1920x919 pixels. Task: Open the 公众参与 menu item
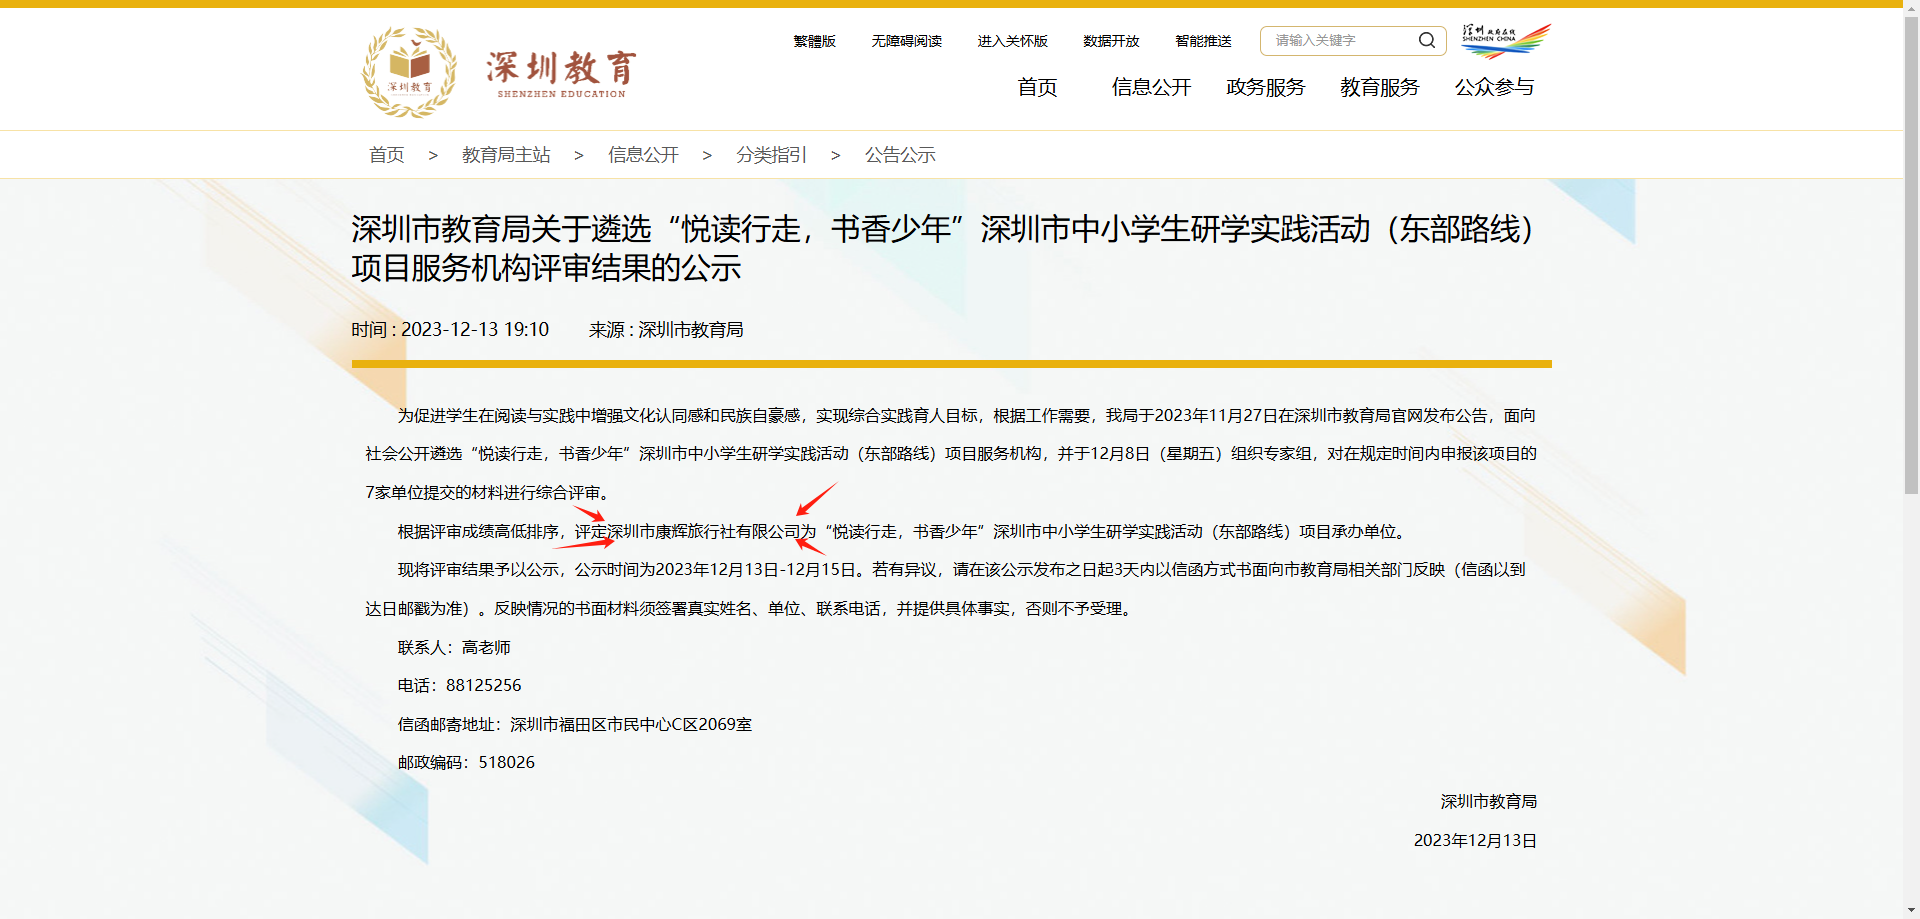coord(1494,88)
